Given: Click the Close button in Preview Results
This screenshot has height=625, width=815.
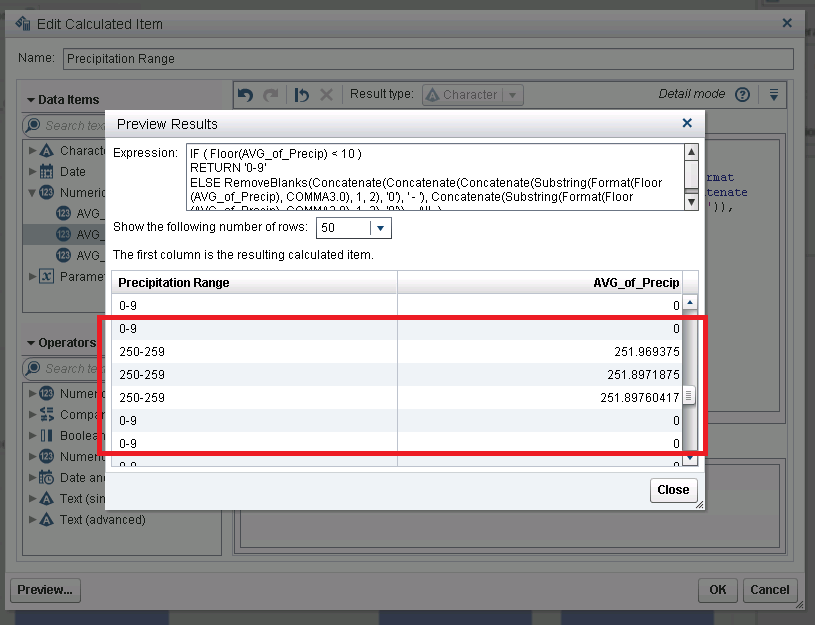Looking at the screenshot, I should coord(673,490).
